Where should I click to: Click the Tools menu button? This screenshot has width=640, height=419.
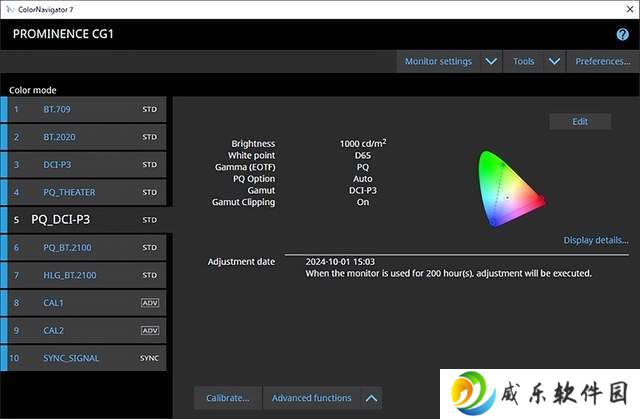click(x=523, y=62)
